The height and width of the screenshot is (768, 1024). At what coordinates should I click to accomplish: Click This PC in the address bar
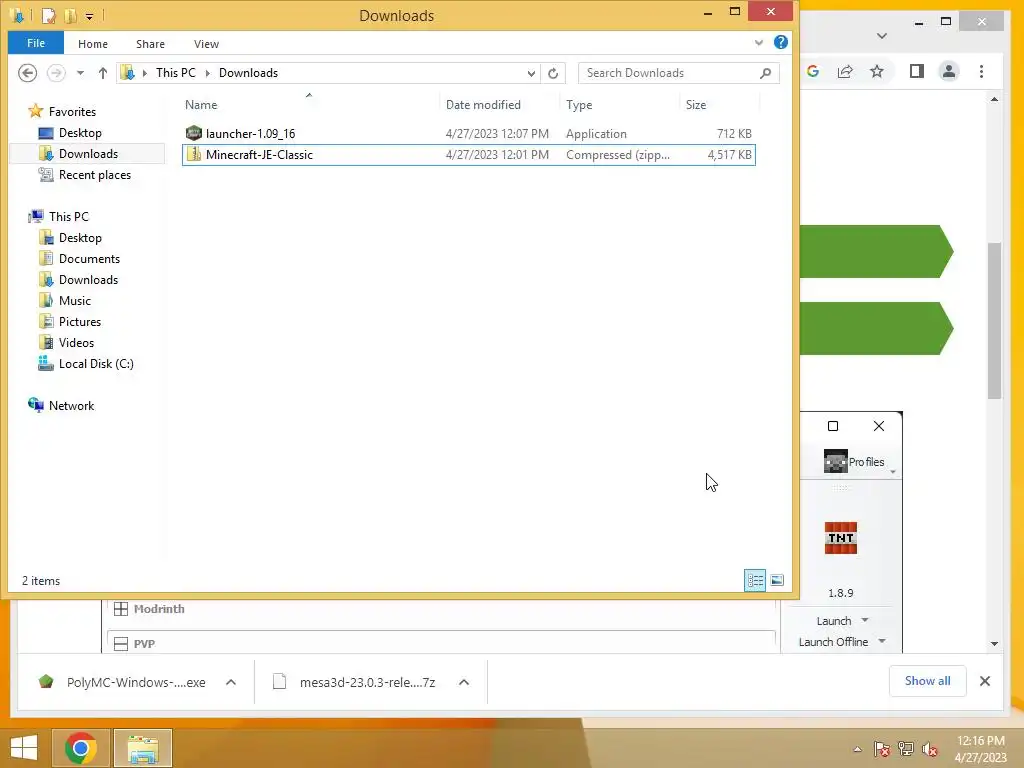[x=176, y=73]
